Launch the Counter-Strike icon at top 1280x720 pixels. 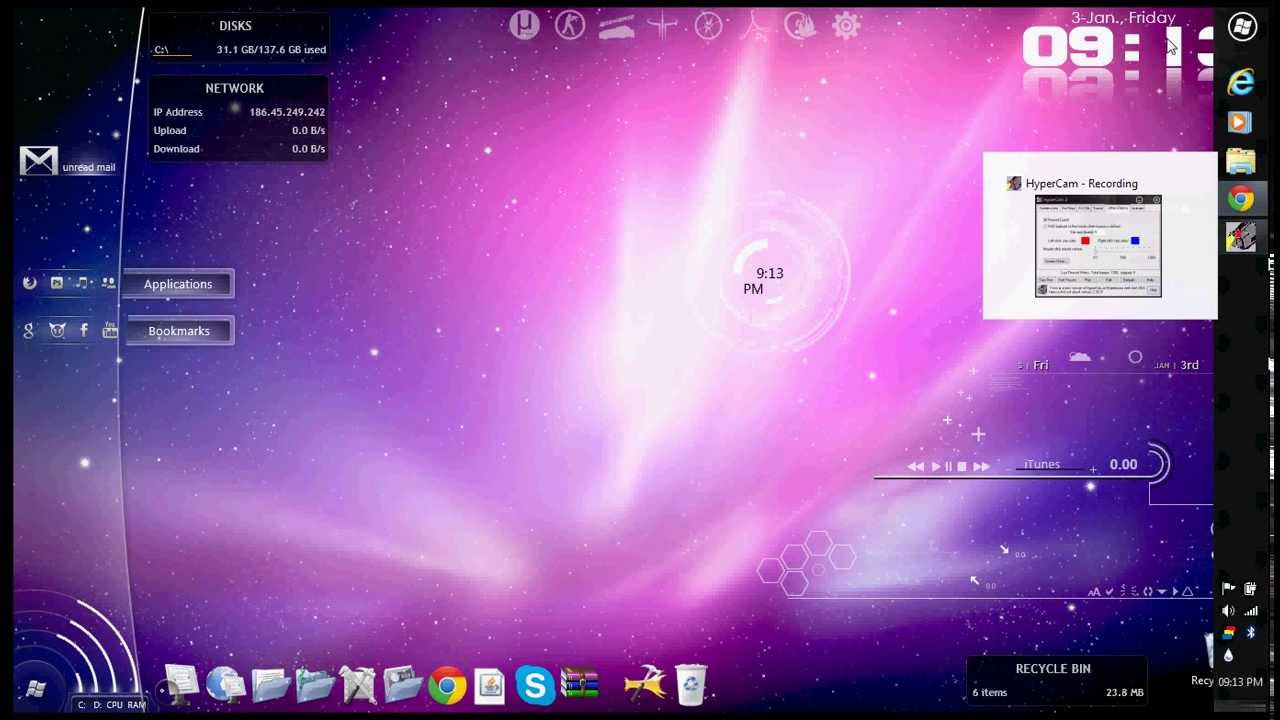point(570,25)
